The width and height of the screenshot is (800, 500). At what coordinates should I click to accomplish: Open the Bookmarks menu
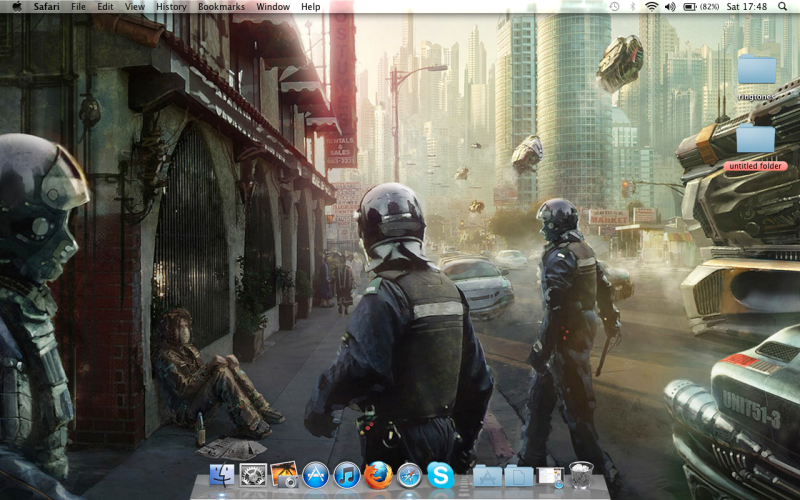pyautogui.click(x=221, y=7)
